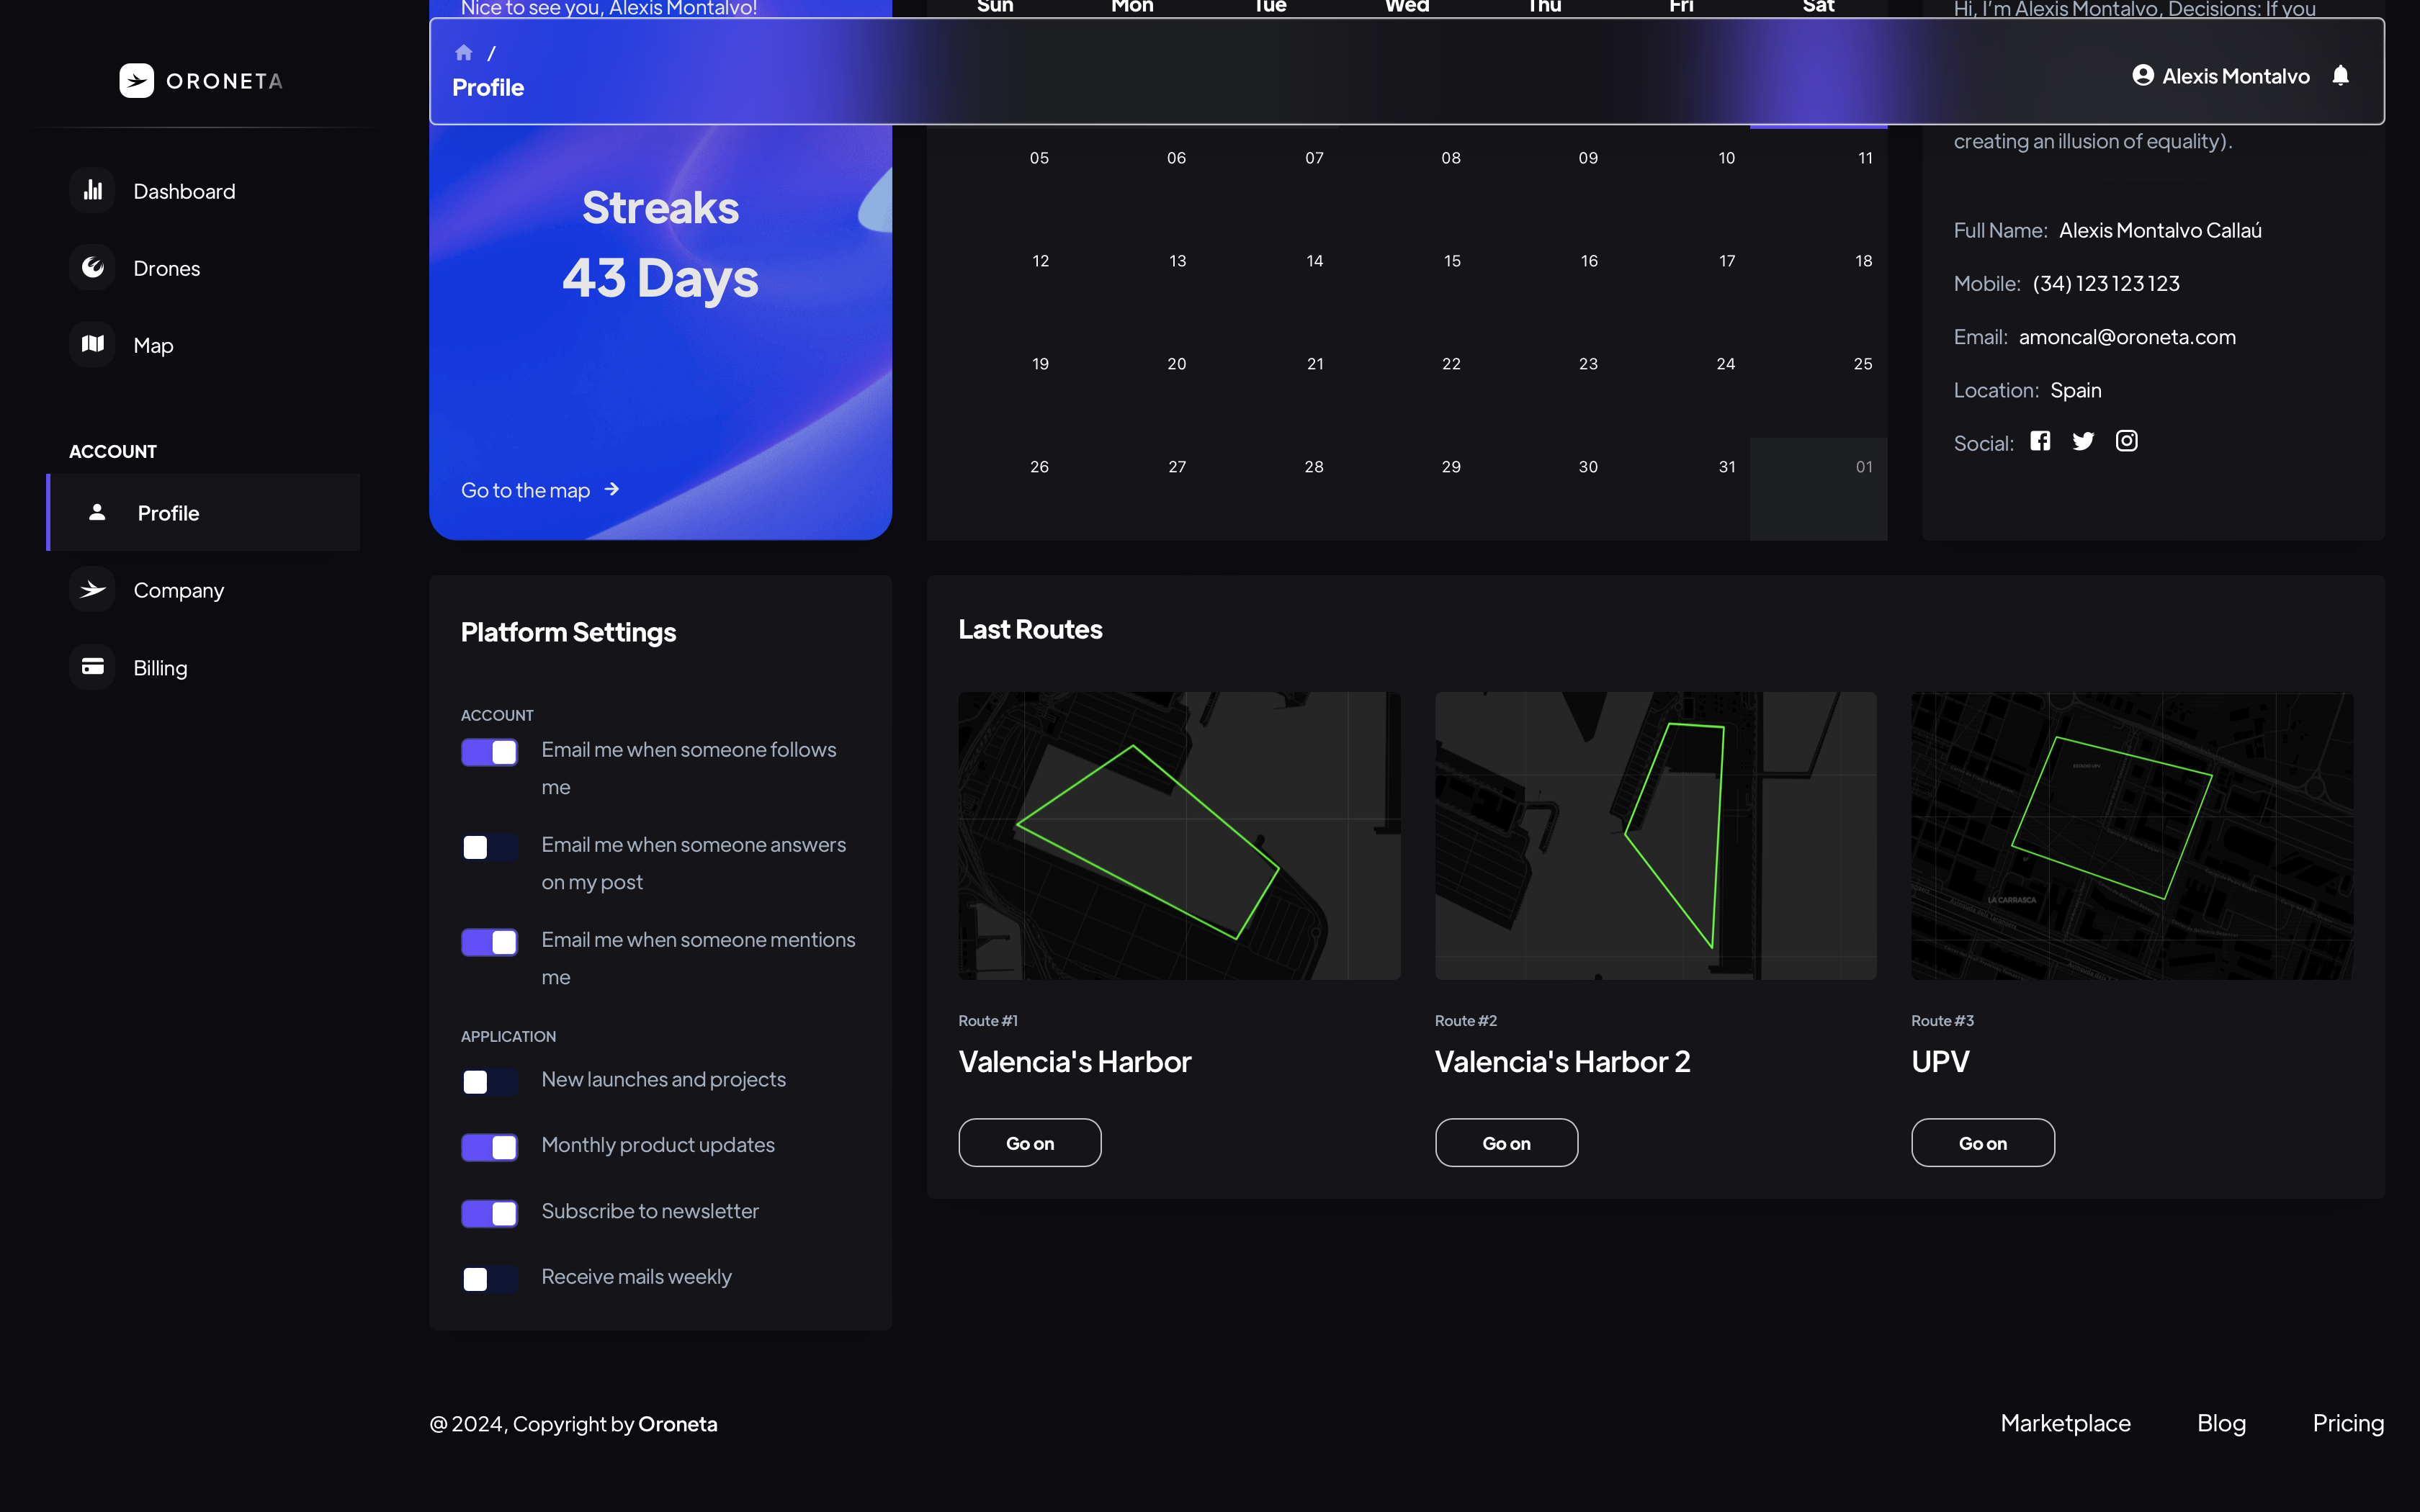Turn on New launches and projects
Image resolution: width=2420 pixels, height=1512 pixels.
tap(489, 1081)
